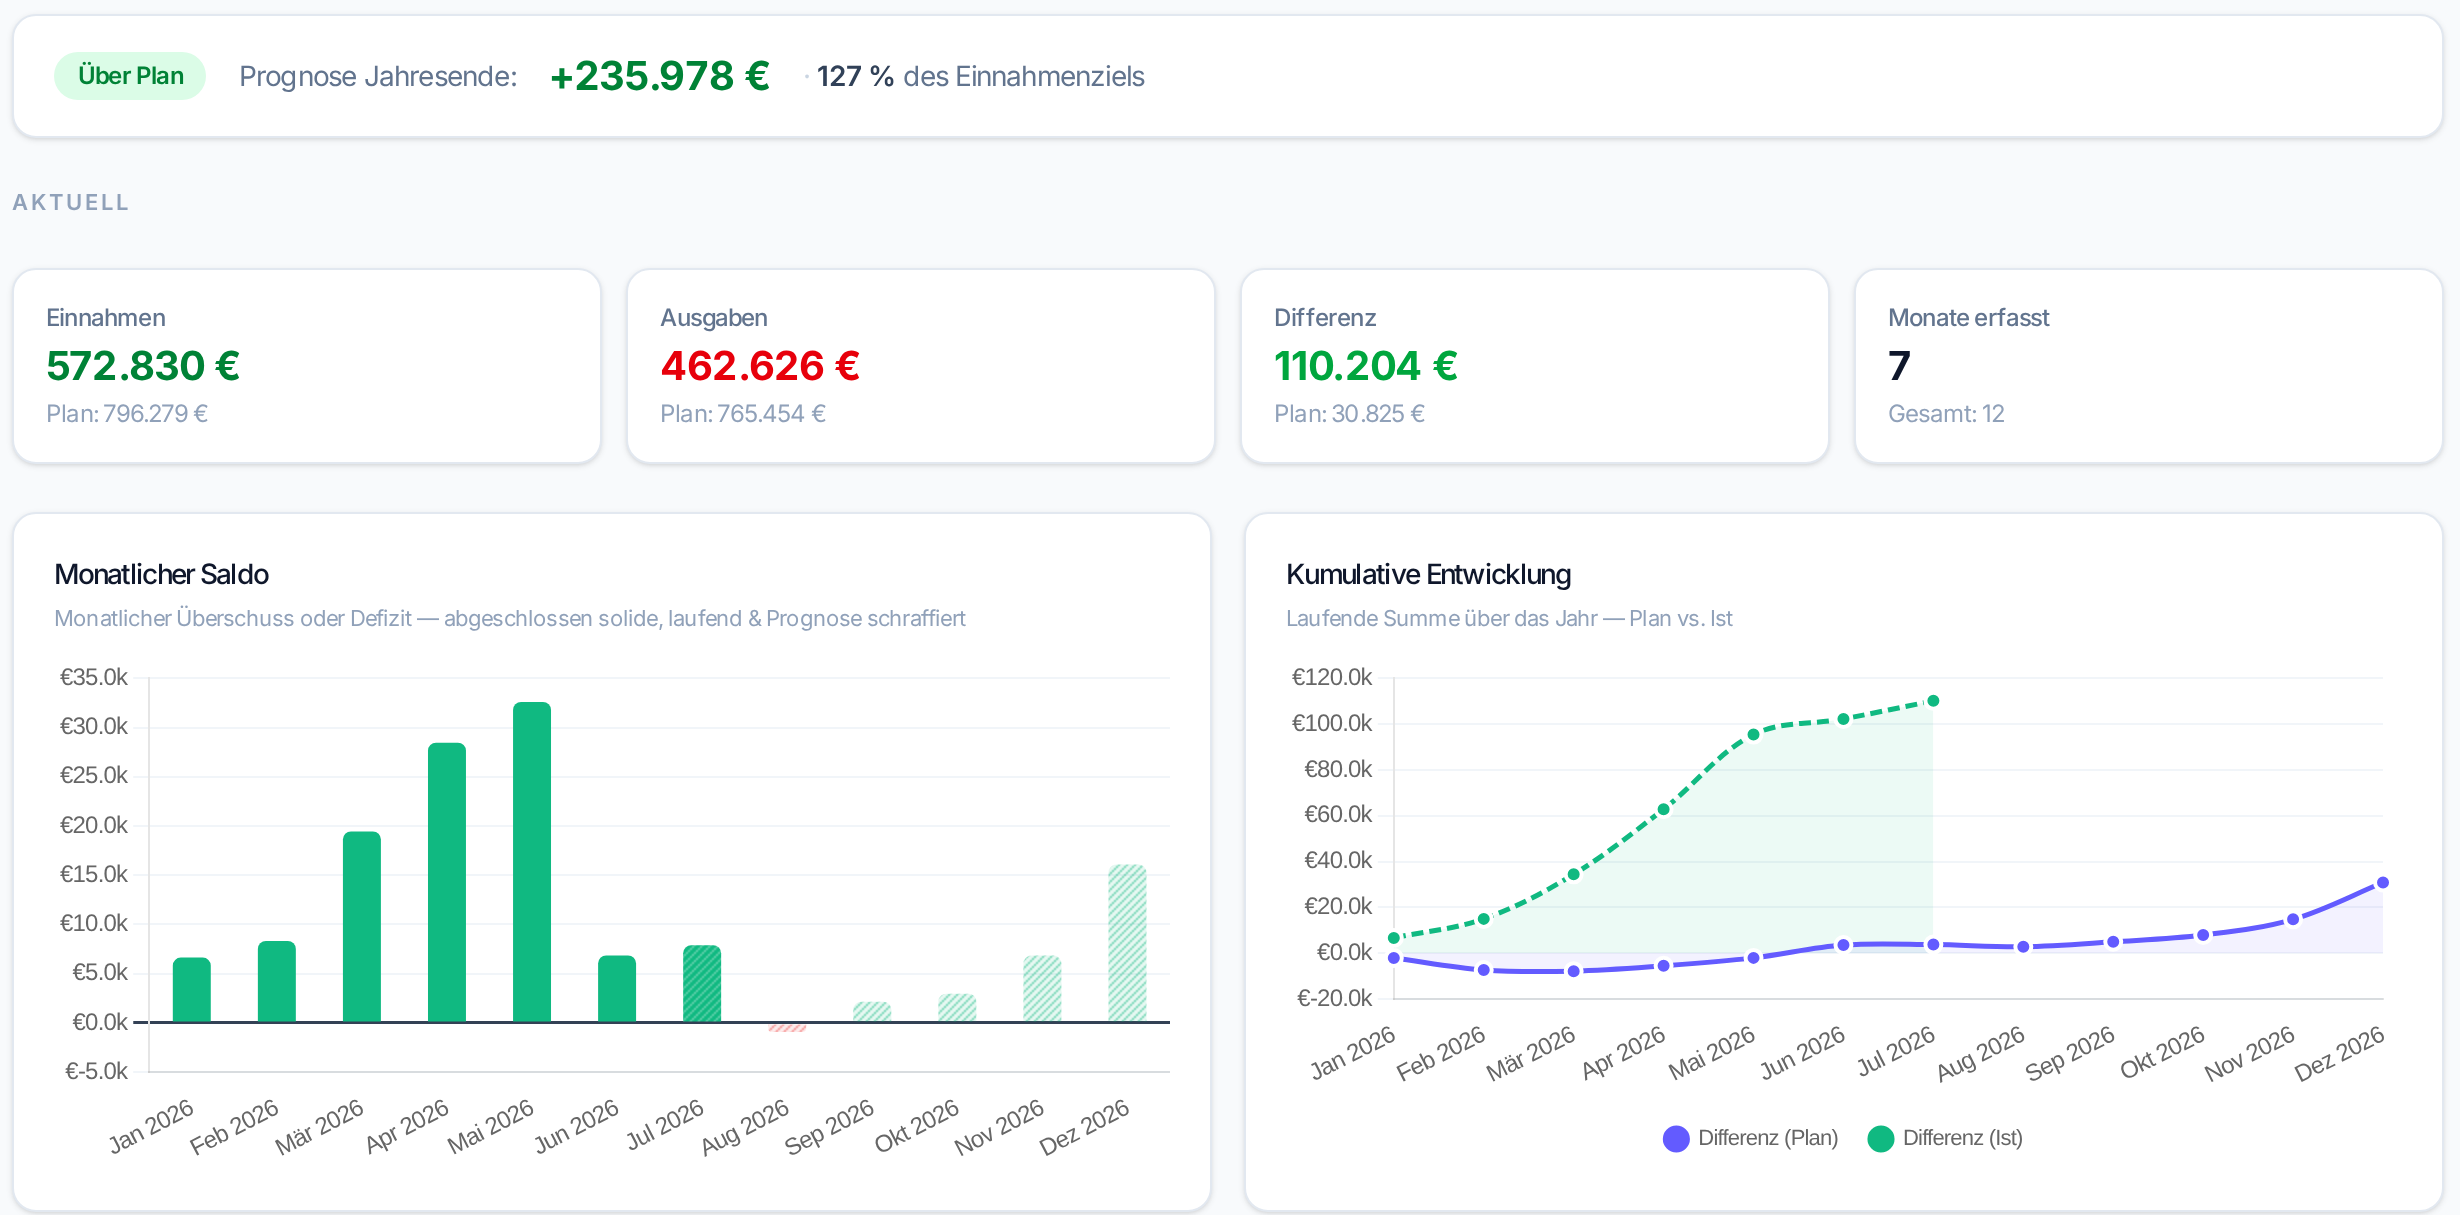The width and height of the screenshot is (2460, 1215).
Task: Click "Jan 2026" axis label in Monatlicher Saldo
Action: pyautogui.click(x=151, y=1126)
